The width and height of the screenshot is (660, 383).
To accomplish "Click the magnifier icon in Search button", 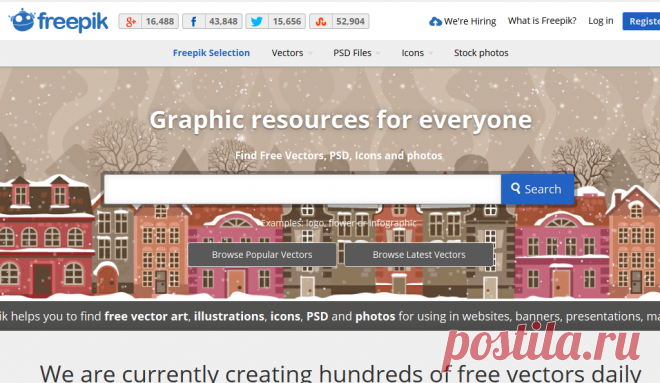I will pyautogui.click(x=516, y=189).
